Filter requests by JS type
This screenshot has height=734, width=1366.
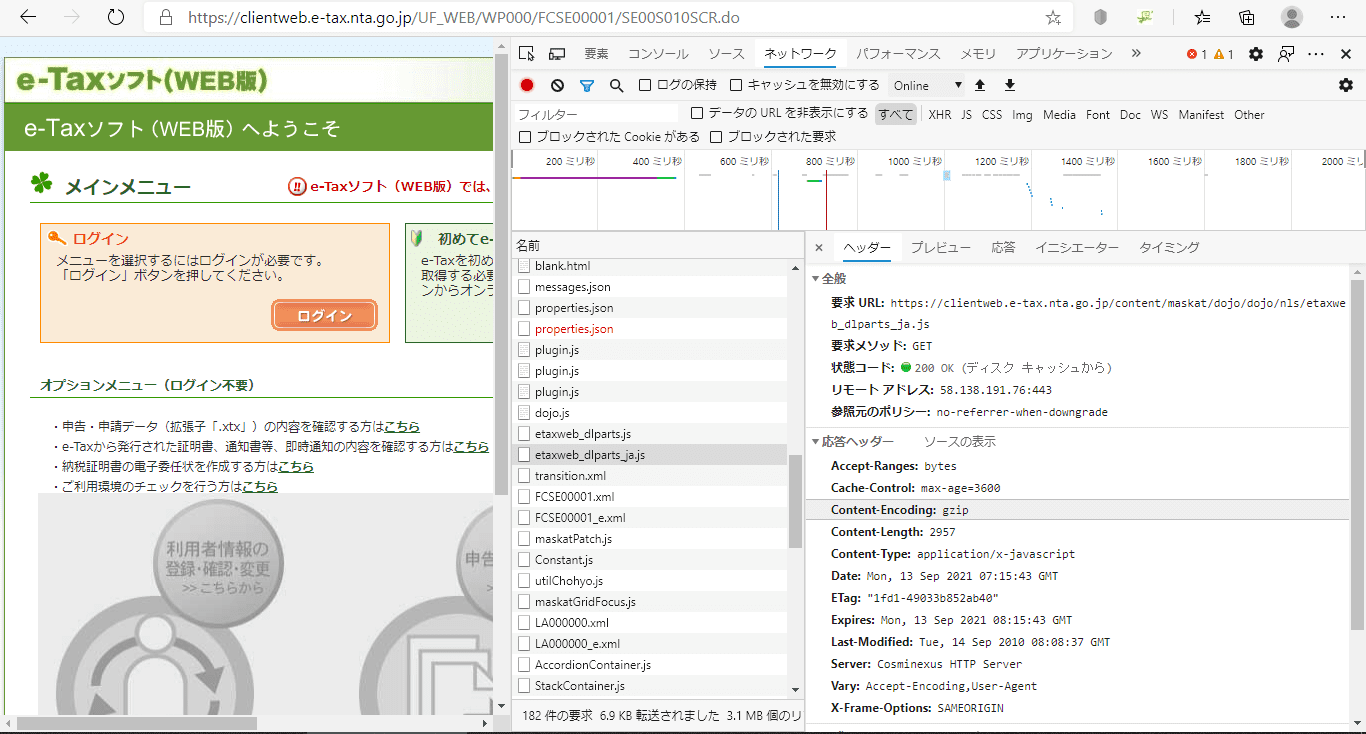click(x=966, y=115)
